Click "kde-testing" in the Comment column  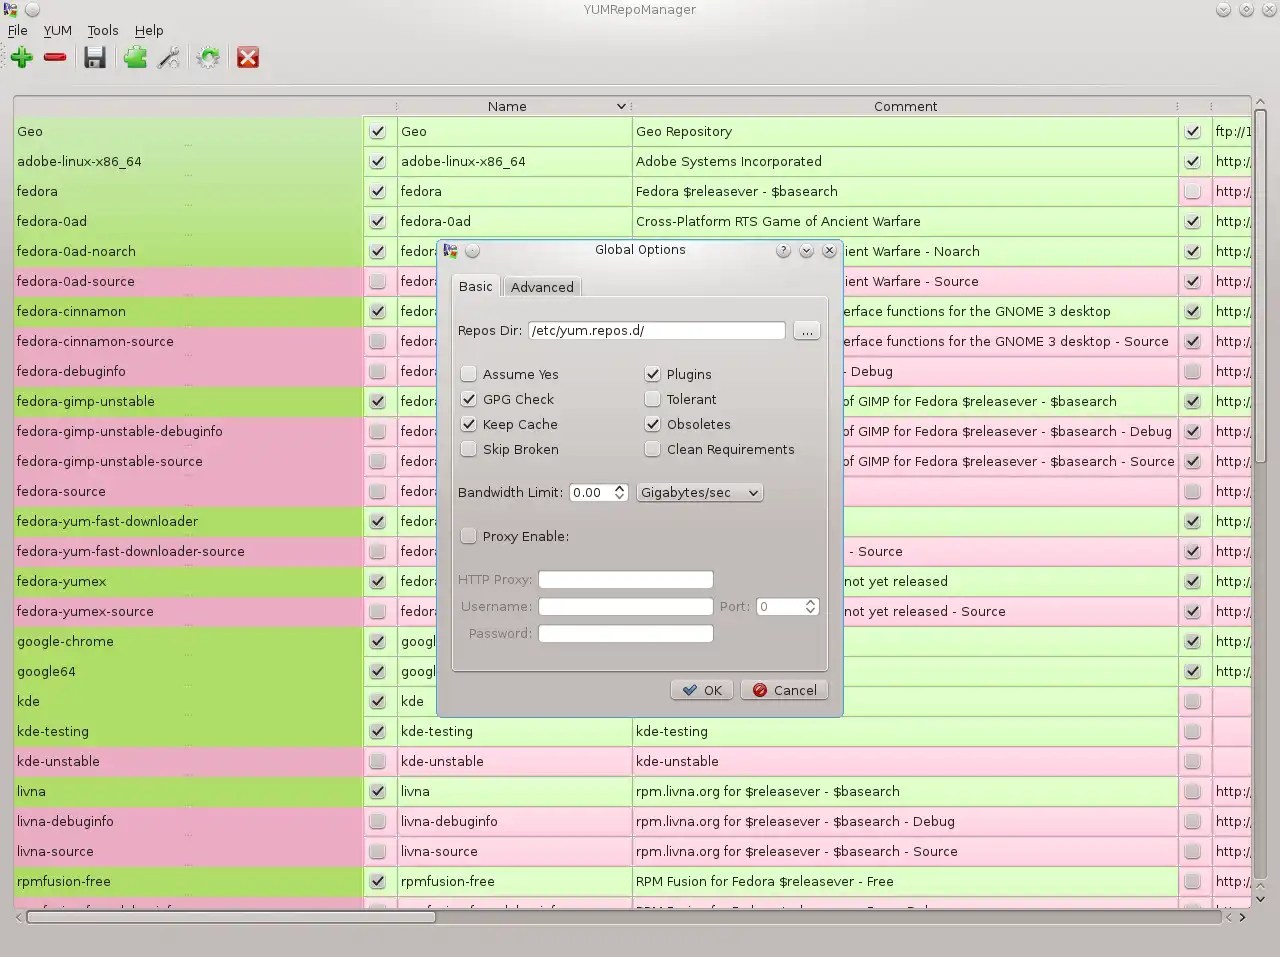pyautogui.click(x=905, y=731)
